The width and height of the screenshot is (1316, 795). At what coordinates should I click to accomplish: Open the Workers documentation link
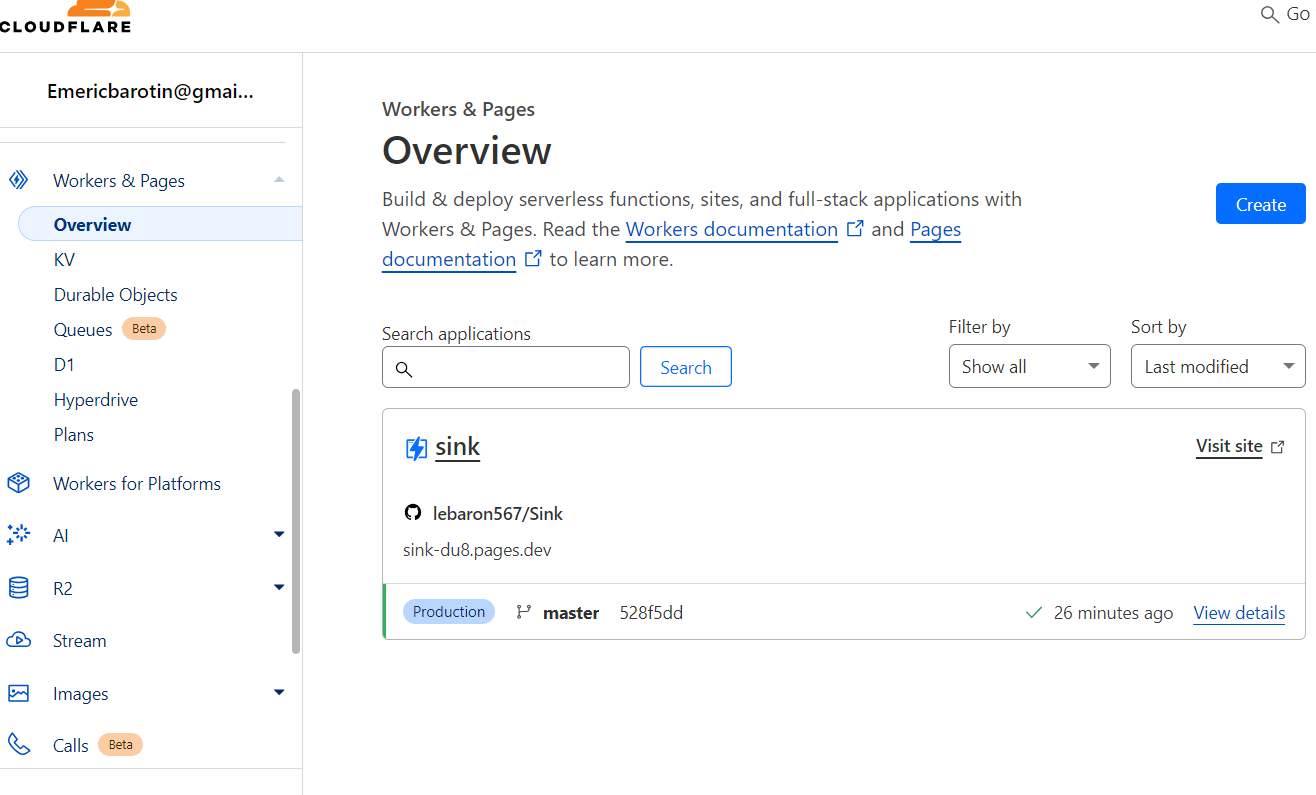[732, 229]
